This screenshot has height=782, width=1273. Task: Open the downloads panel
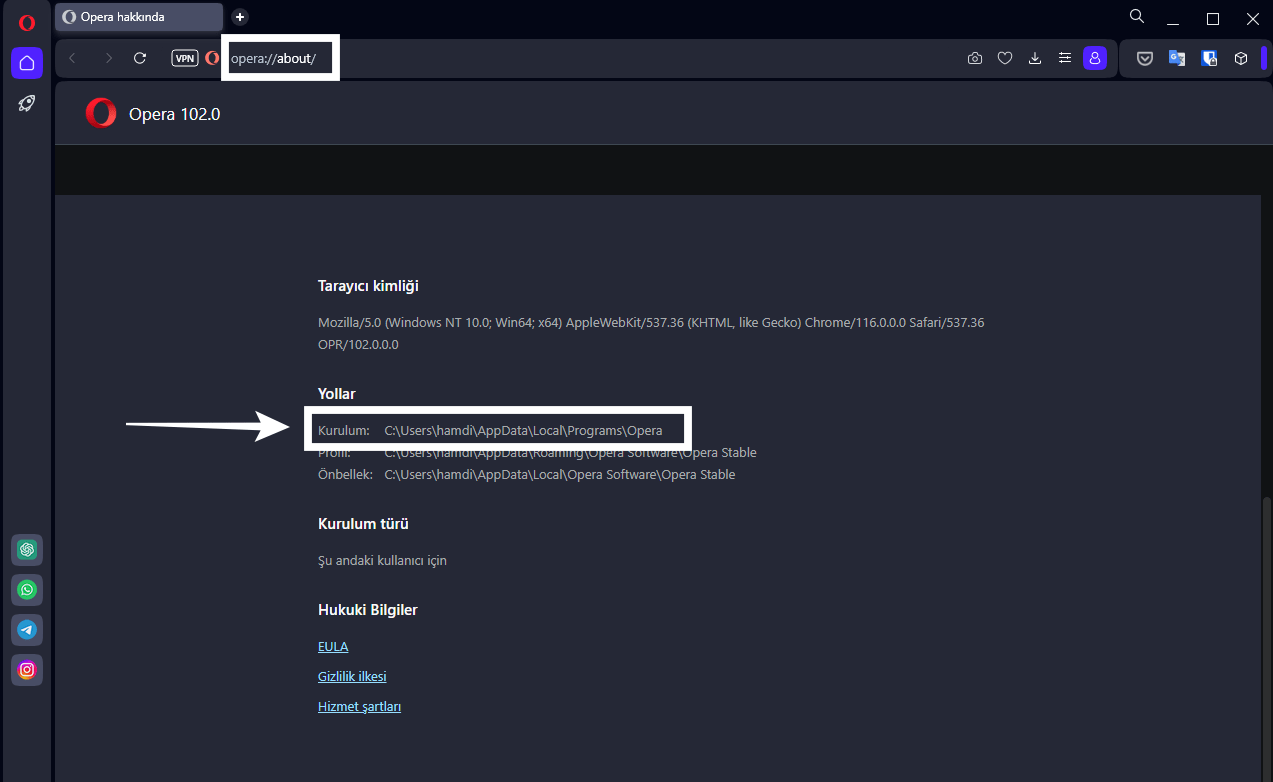click(x=1035, y=58)
